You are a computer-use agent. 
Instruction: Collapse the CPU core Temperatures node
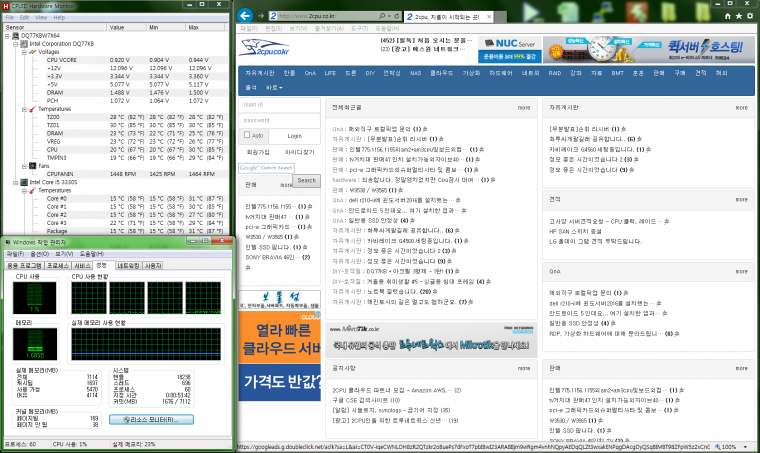coord(24,191)
